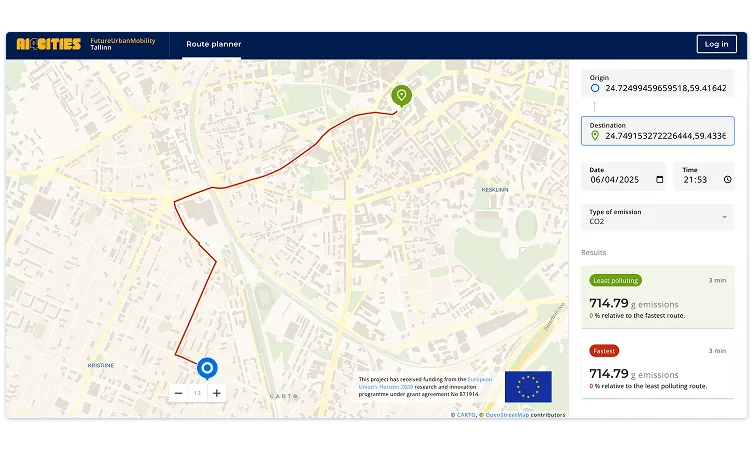Click the European Union flag image
This screenshot has width=754, height=450.
[x=528, y=387]
